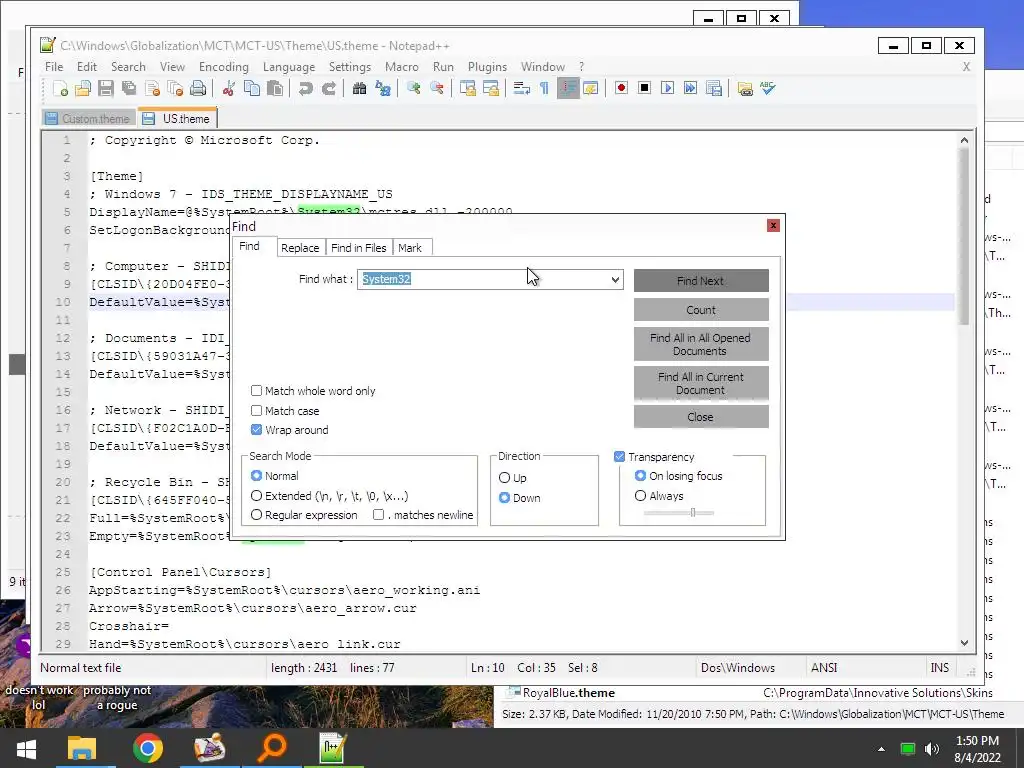Click the ABC spell check icon

[x=768, y=88]
